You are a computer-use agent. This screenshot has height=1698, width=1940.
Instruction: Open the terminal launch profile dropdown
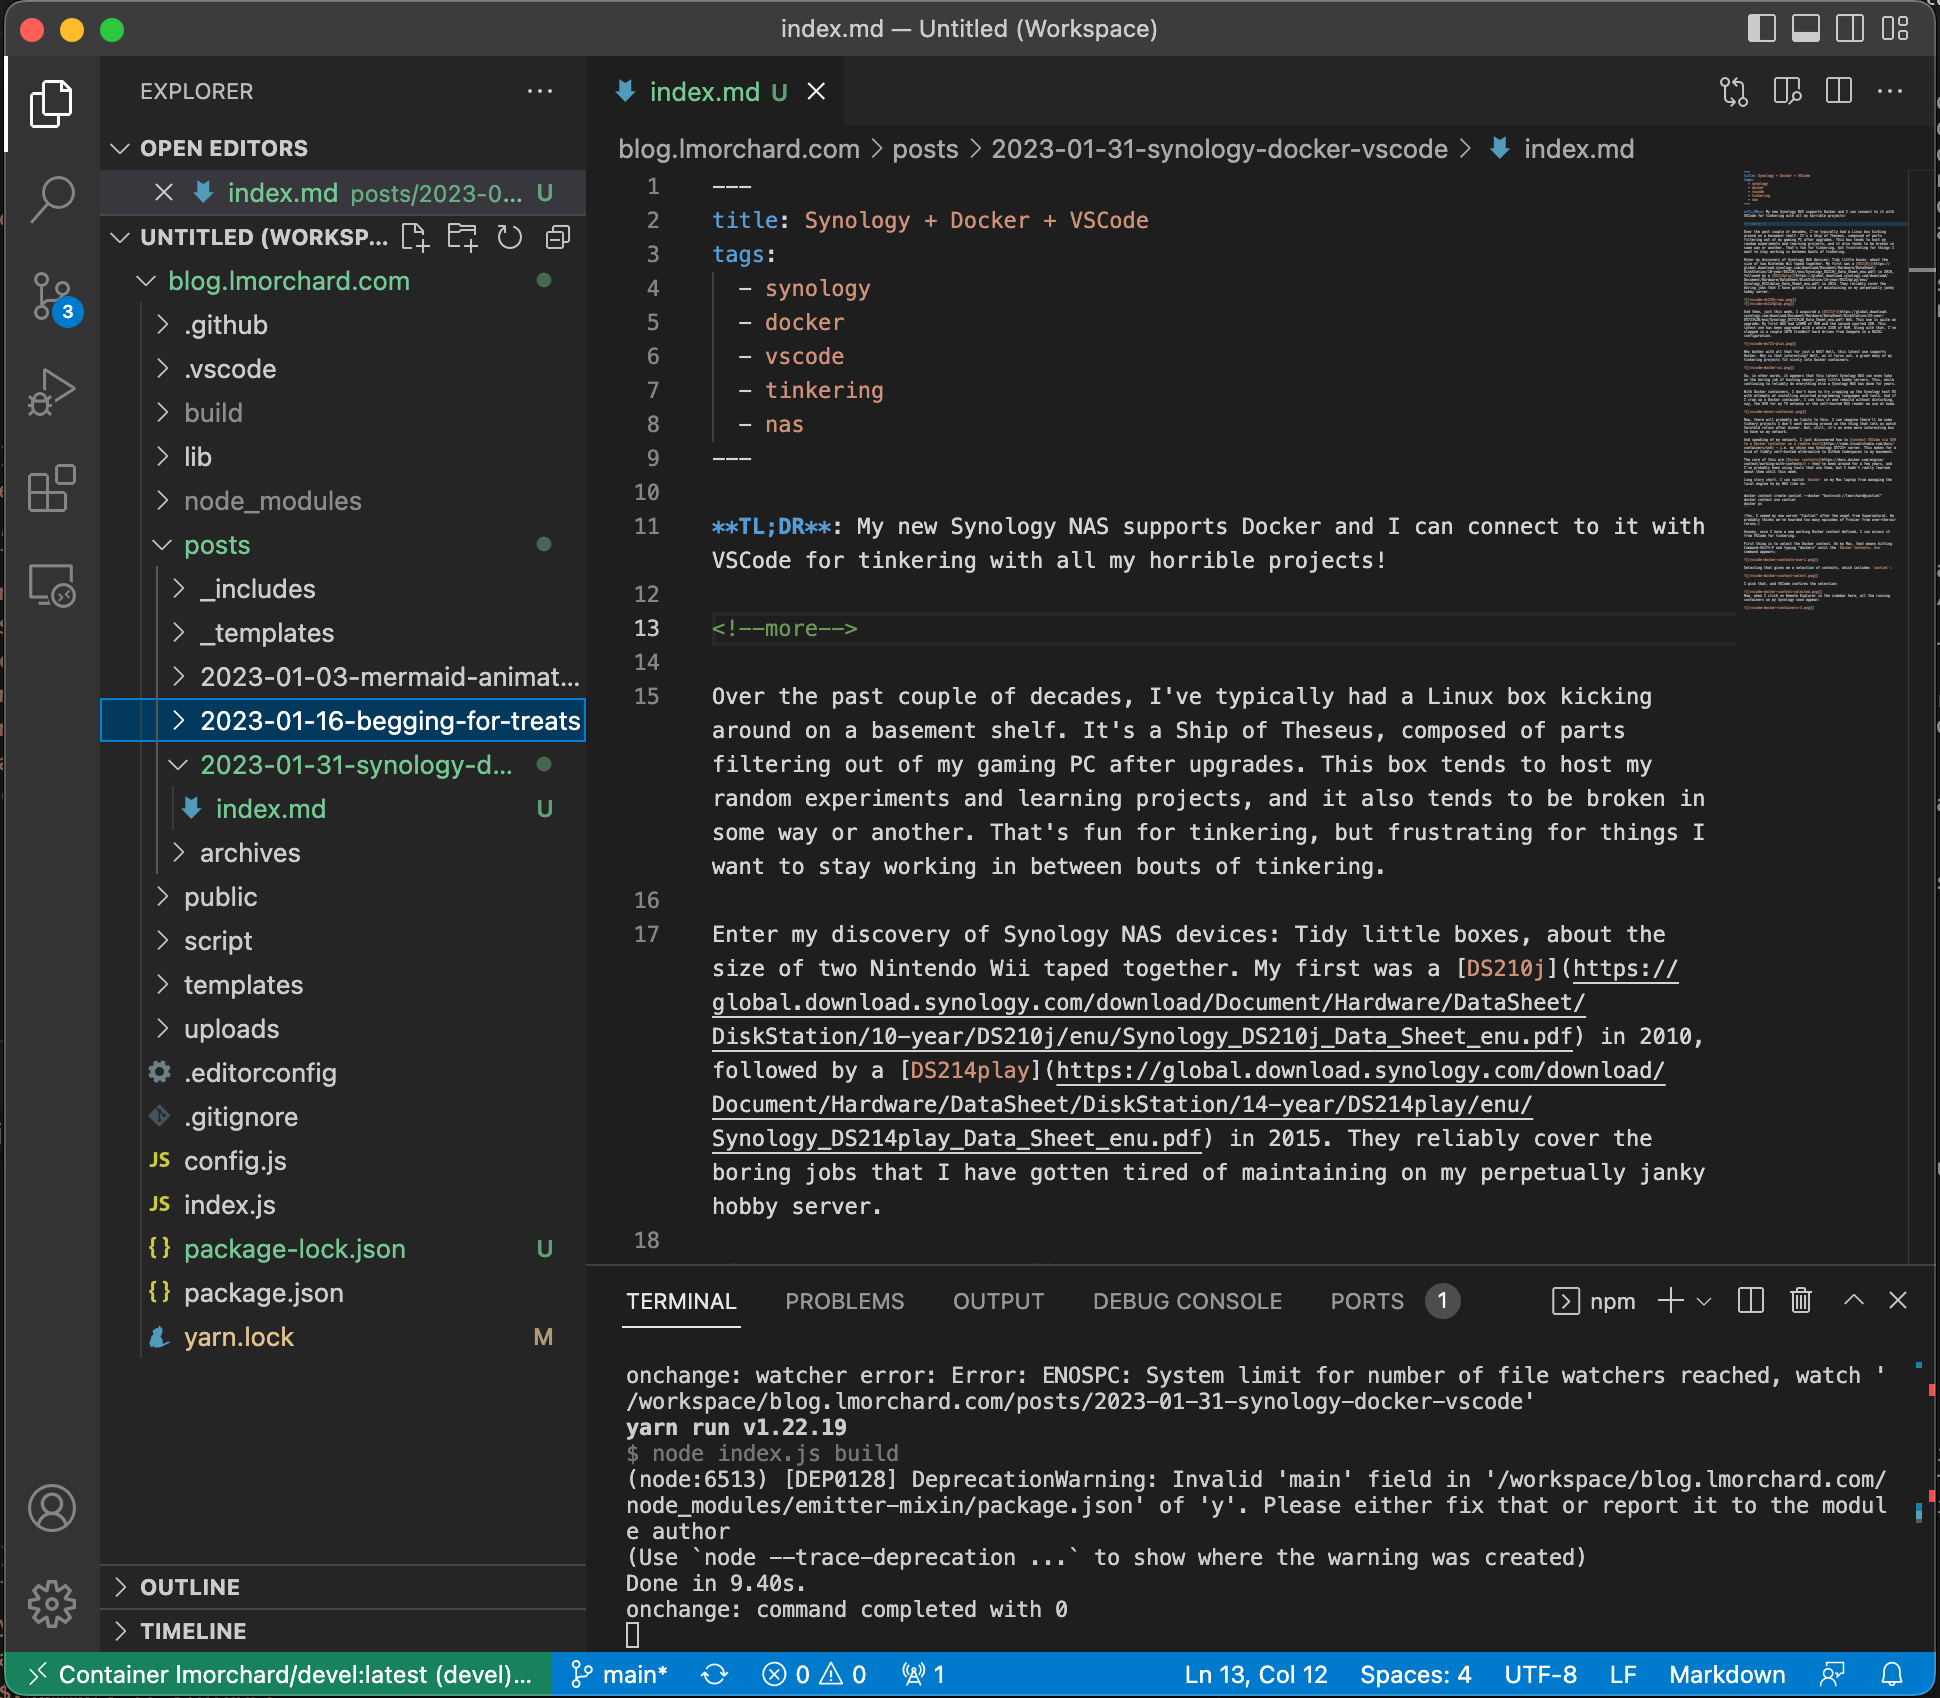tap(1704, 1300)
